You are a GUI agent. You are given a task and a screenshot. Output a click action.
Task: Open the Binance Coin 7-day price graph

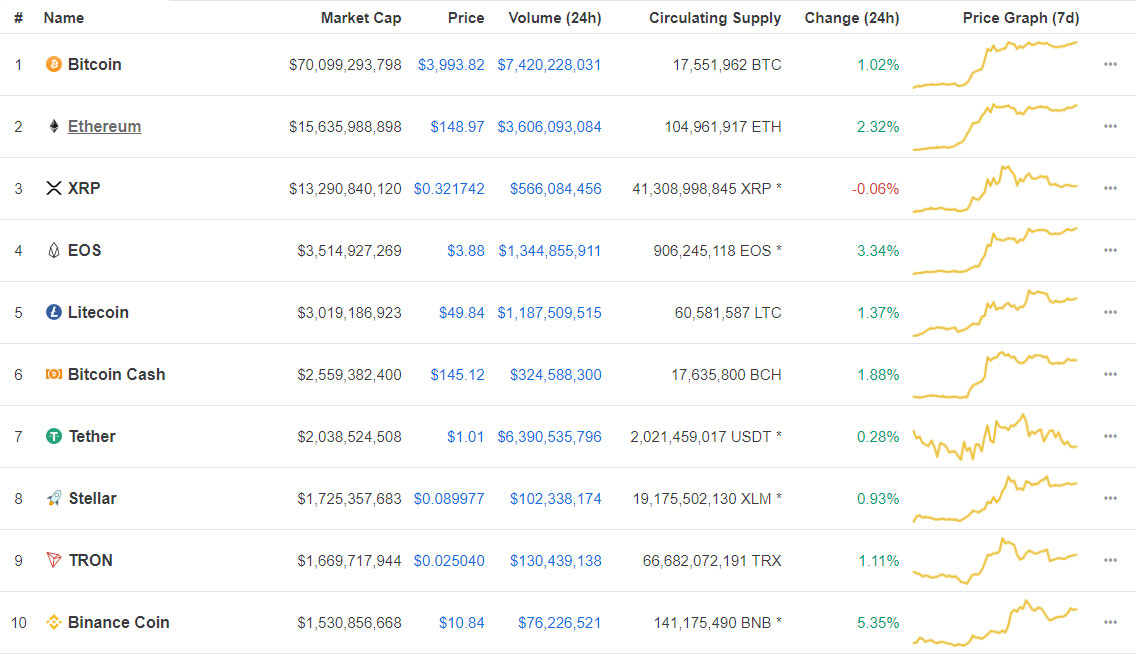pos(995,623)
